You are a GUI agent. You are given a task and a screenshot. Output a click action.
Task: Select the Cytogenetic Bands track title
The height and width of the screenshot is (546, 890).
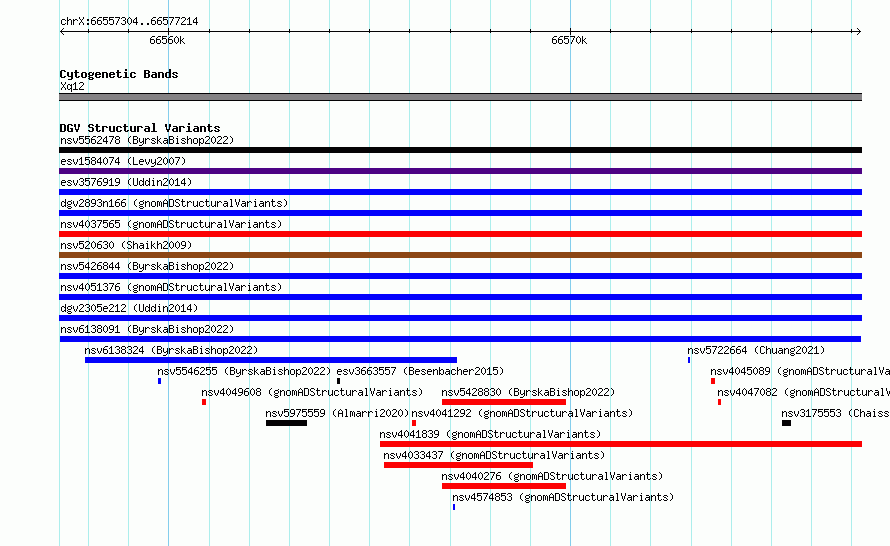(119, 74)
